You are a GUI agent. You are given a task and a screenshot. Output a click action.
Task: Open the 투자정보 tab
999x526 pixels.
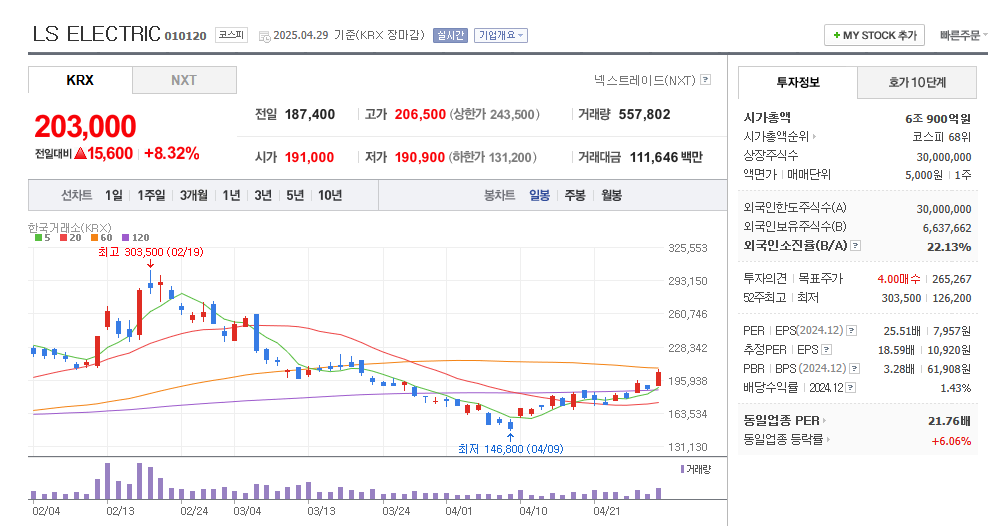798,82
